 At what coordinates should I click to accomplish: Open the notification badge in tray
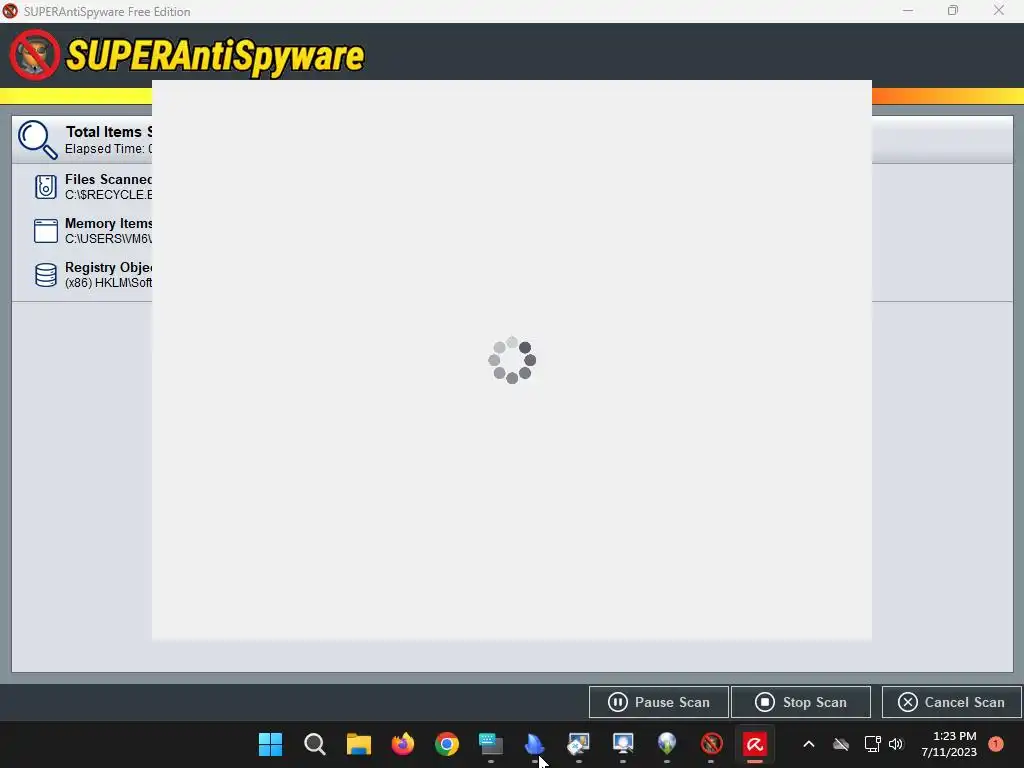(995, 744)
